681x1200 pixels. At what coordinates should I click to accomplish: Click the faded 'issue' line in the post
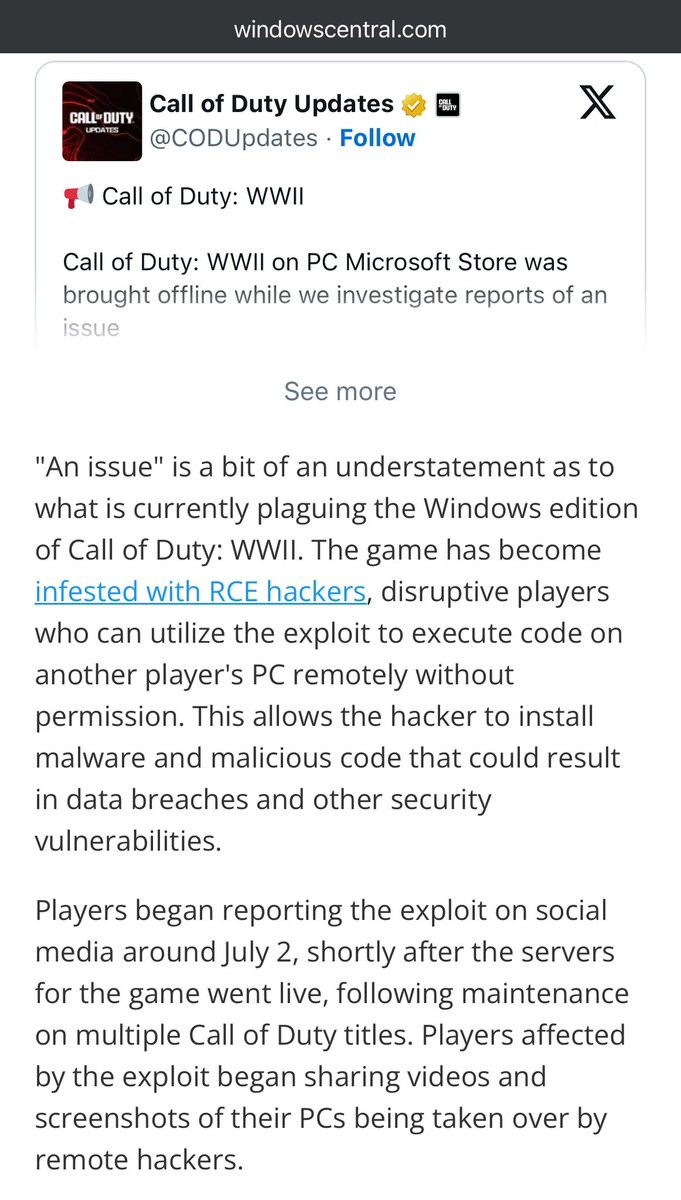coord(91,329)
